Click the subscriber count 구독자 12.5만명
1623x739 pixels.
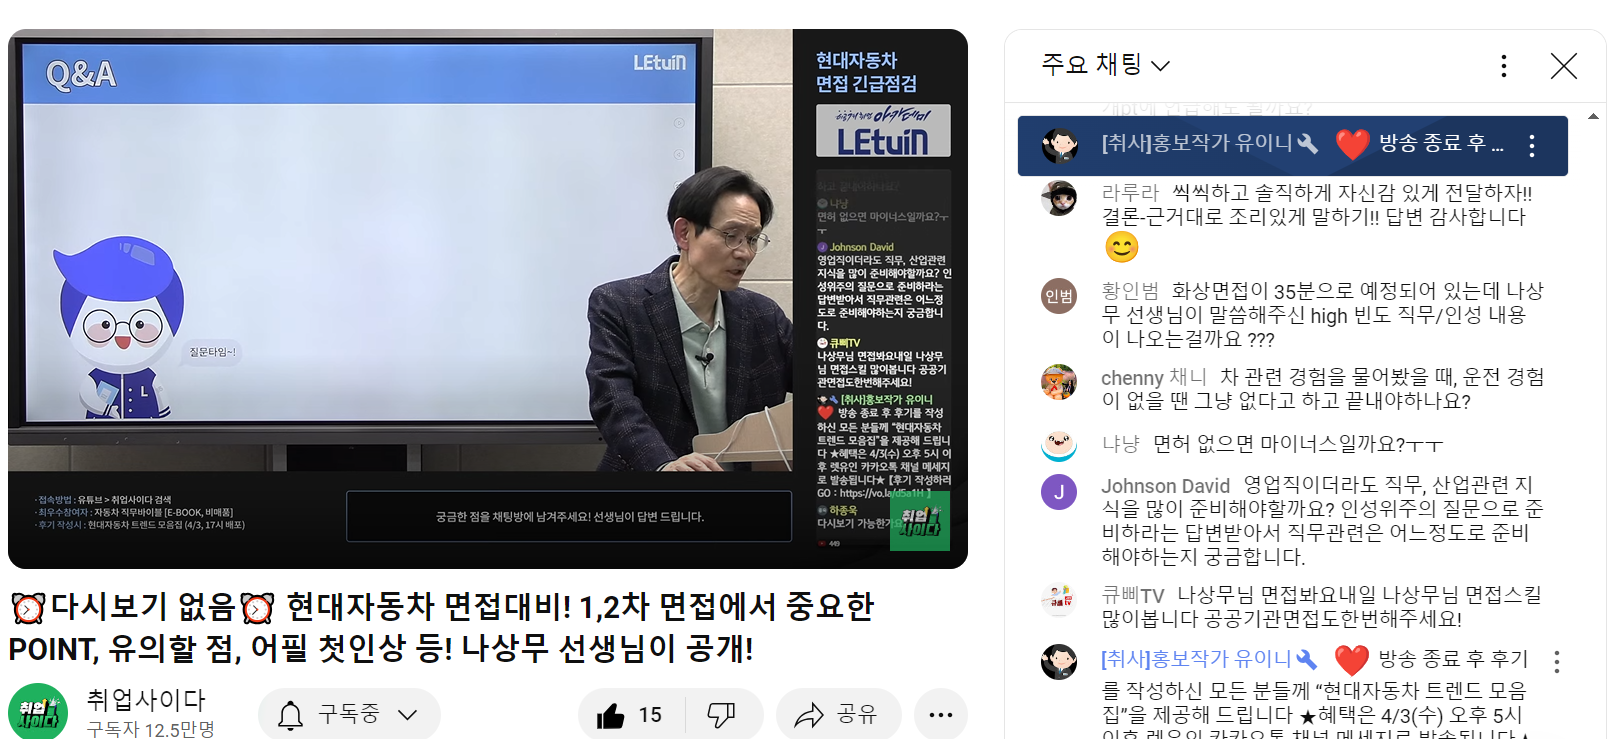coord(151,730)
